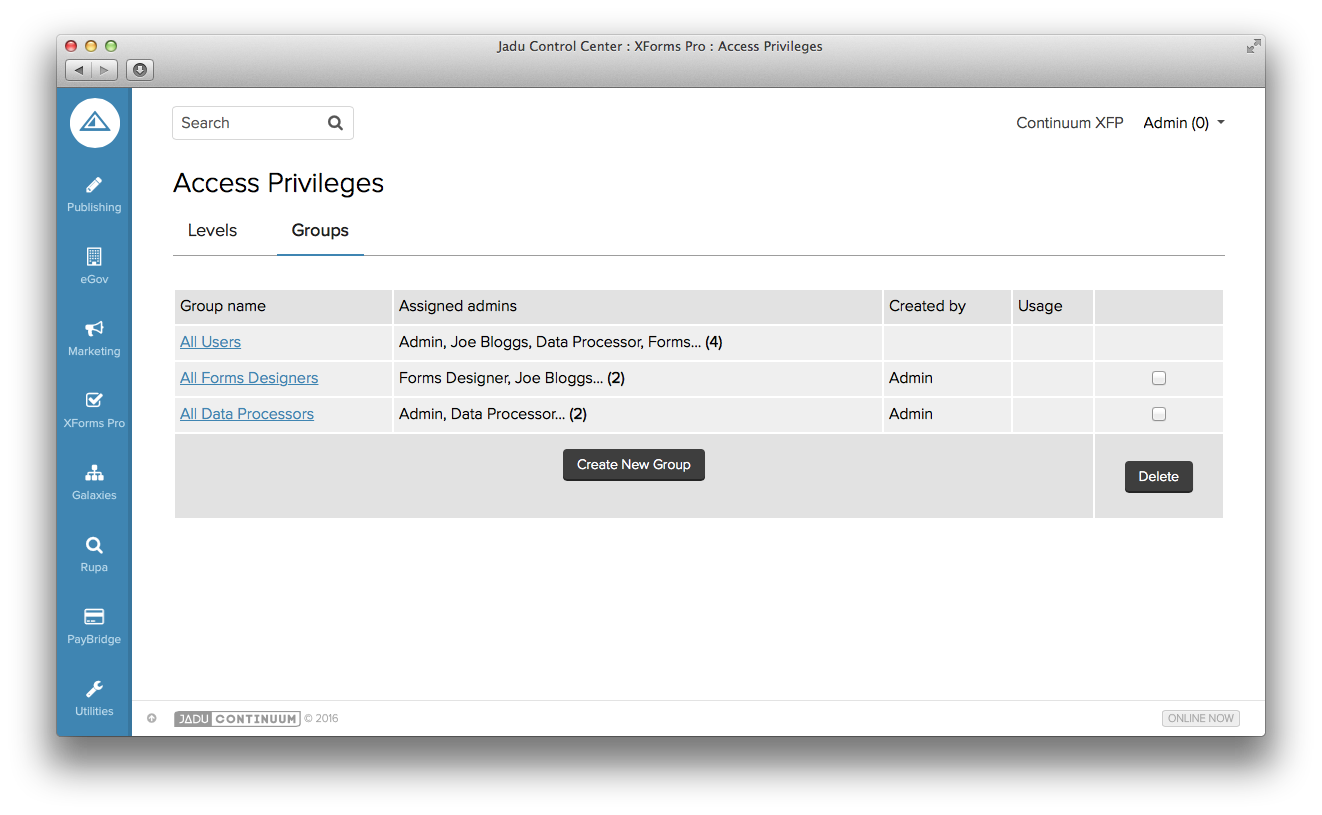Select the Groups tab
Image resolution: width=1322 pixels, height=815 pixels.
coord(320,230)
